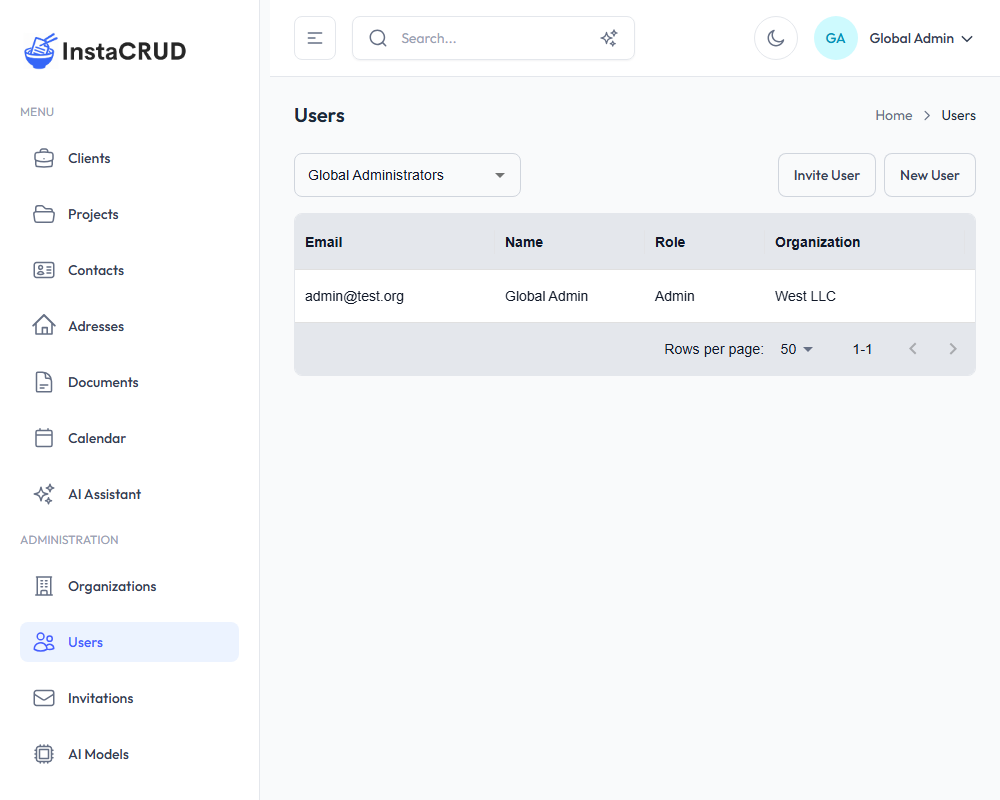Navigate to Home via the breadcrumb
Viewport: 1000px width, 800px height.
pos(894,115)
